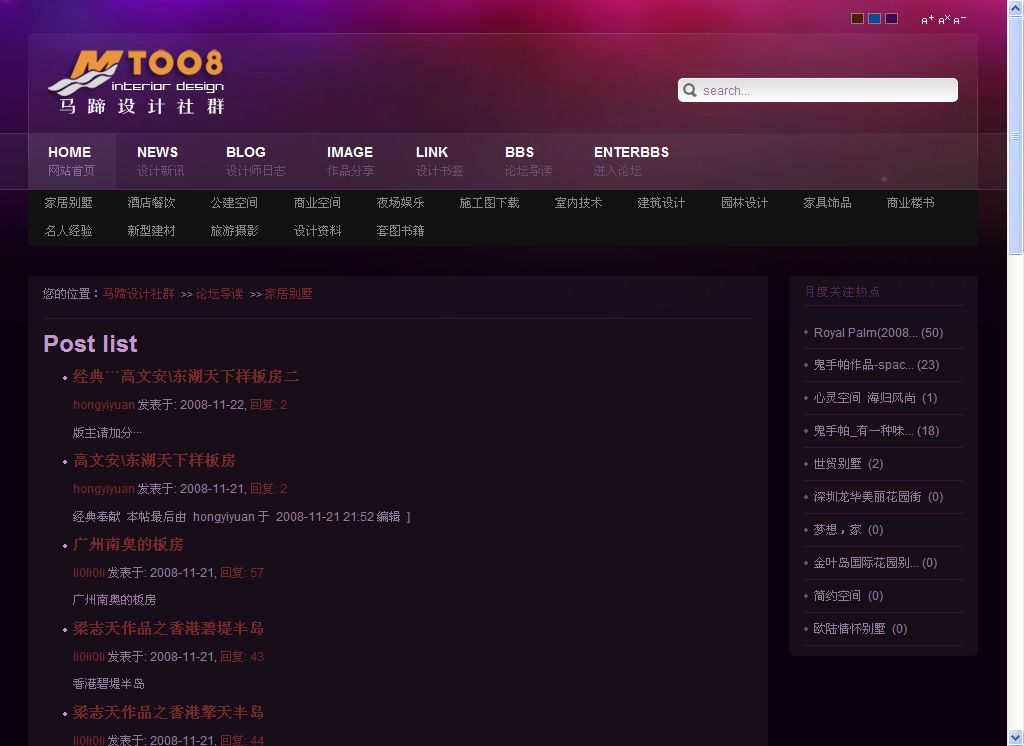The height and width of the screenshot is (746, 1024).
Task: Click the search input field
Action: [818, 90]
